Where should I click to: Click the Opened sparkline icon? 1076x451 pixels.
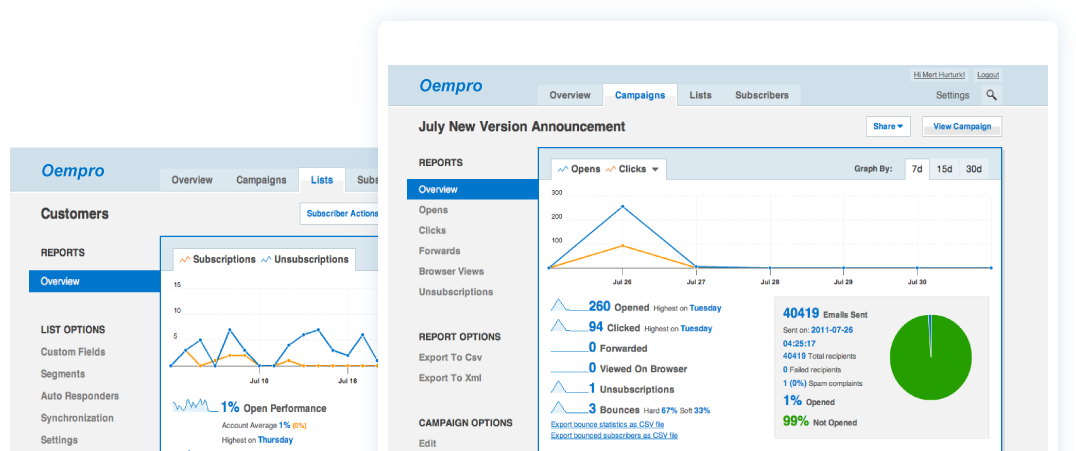click(x=568, y=306)
